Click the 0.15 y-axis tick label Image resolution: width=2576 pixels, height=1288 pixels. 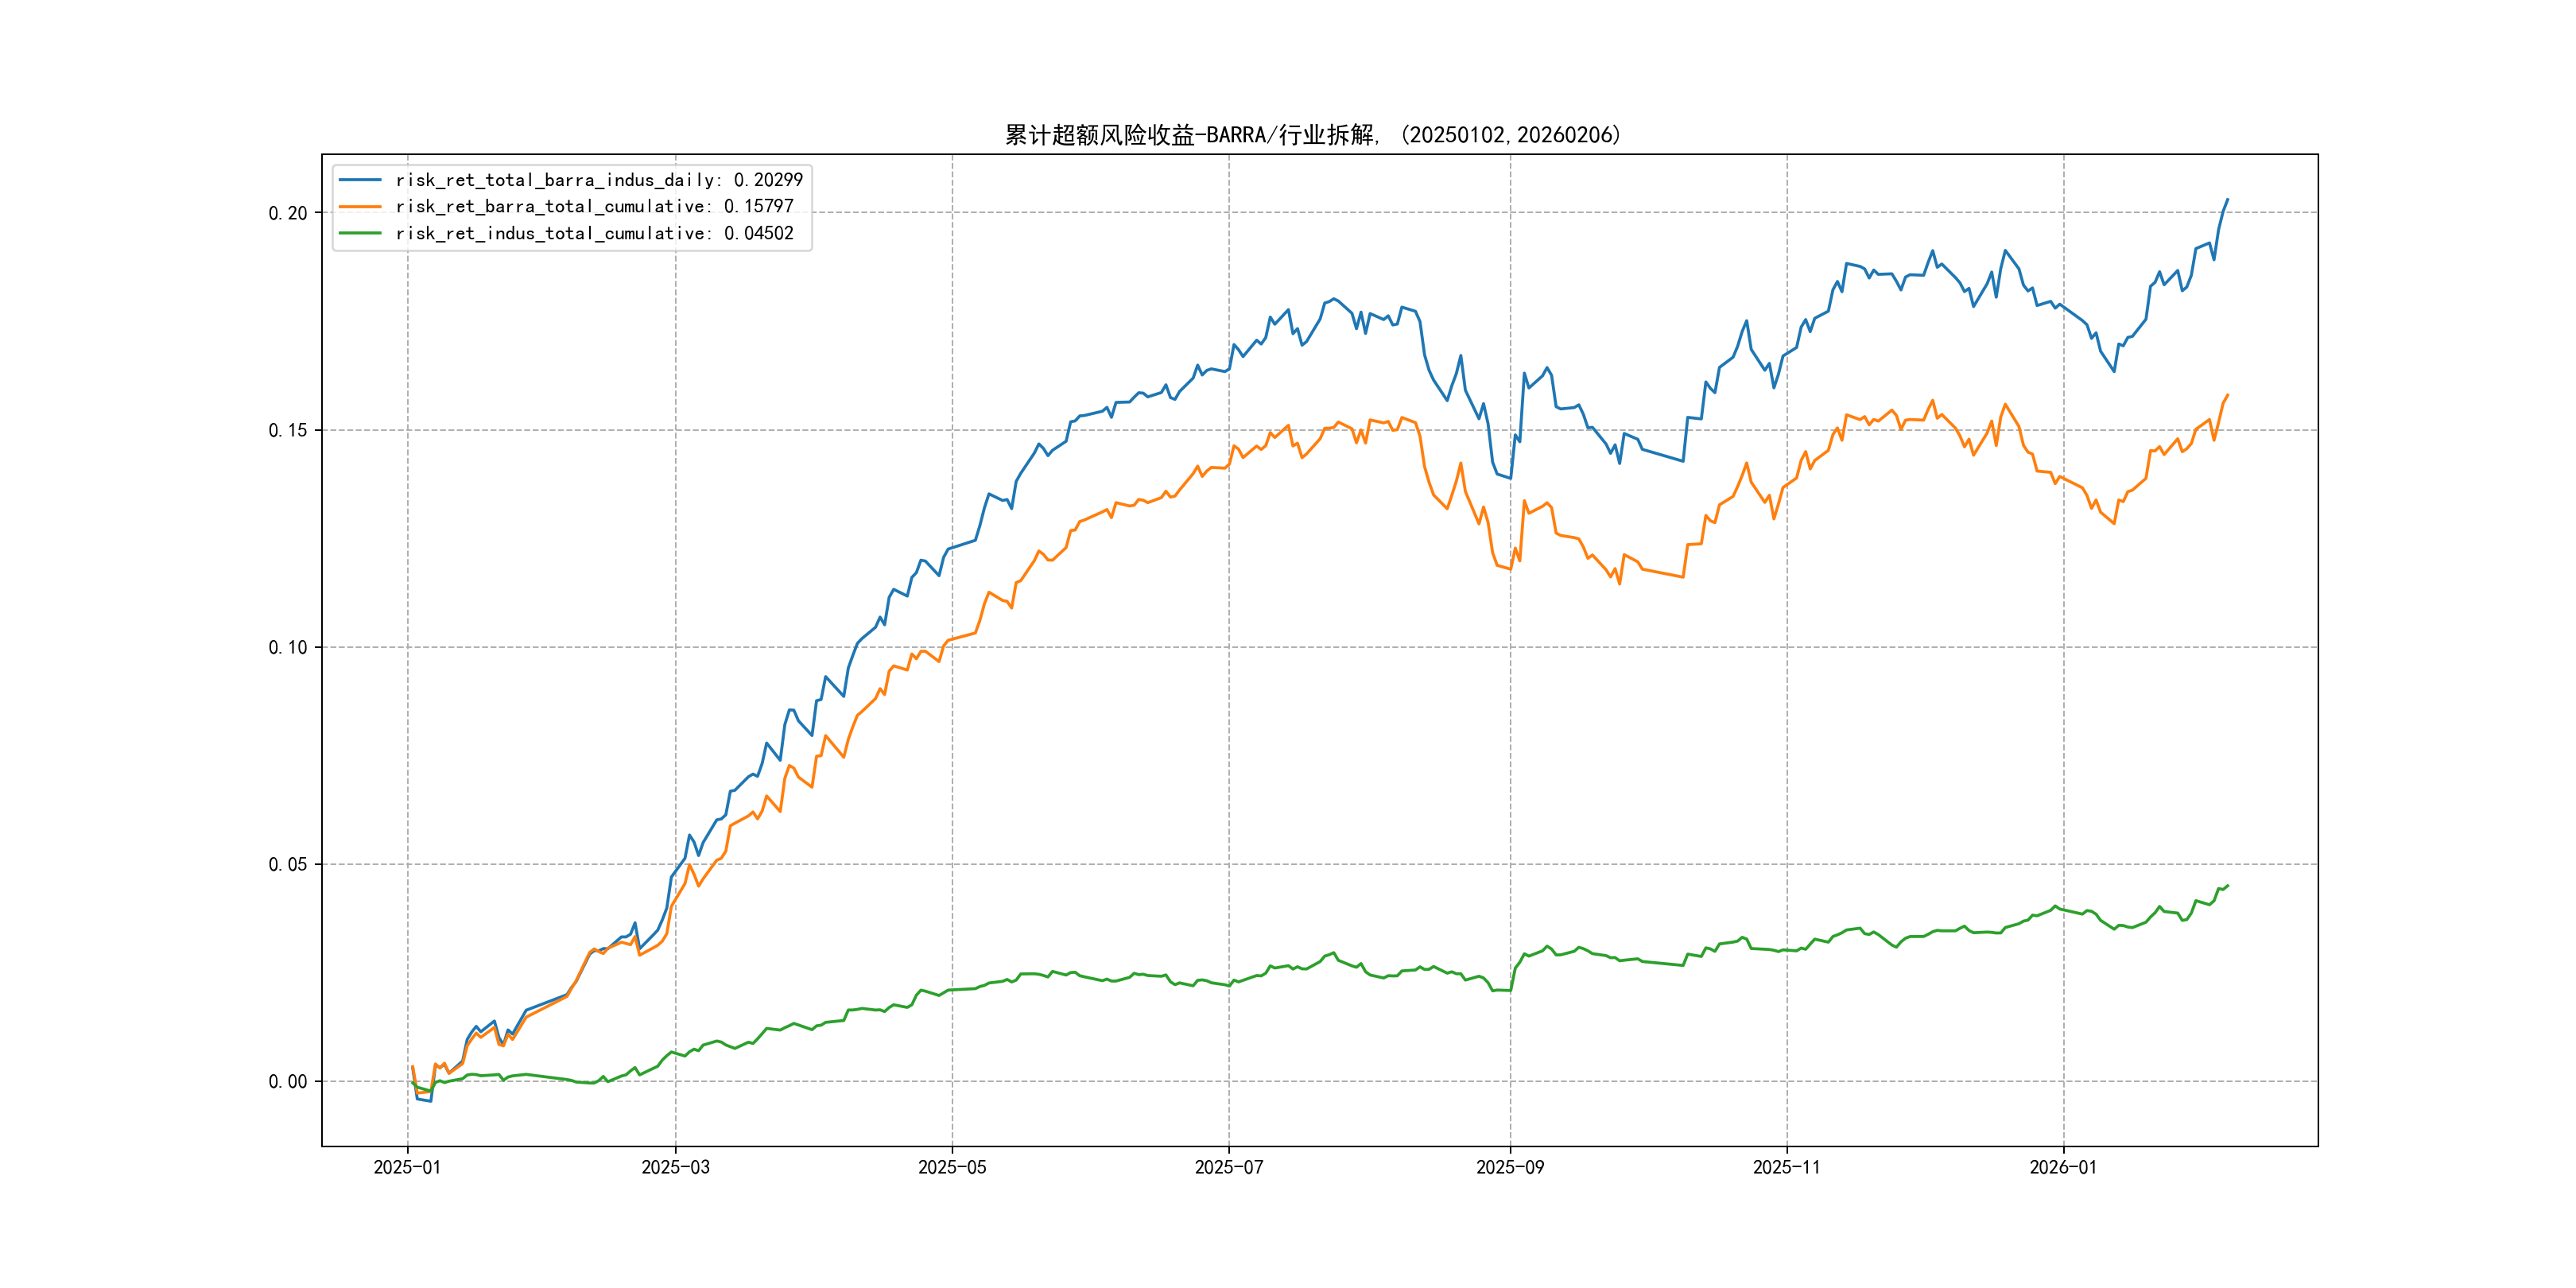288,430
